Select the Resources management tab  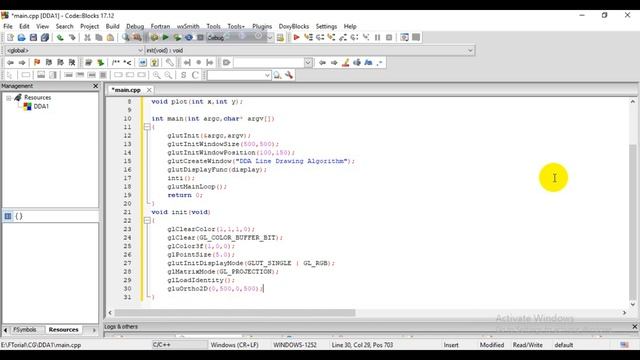click(63, 330)
